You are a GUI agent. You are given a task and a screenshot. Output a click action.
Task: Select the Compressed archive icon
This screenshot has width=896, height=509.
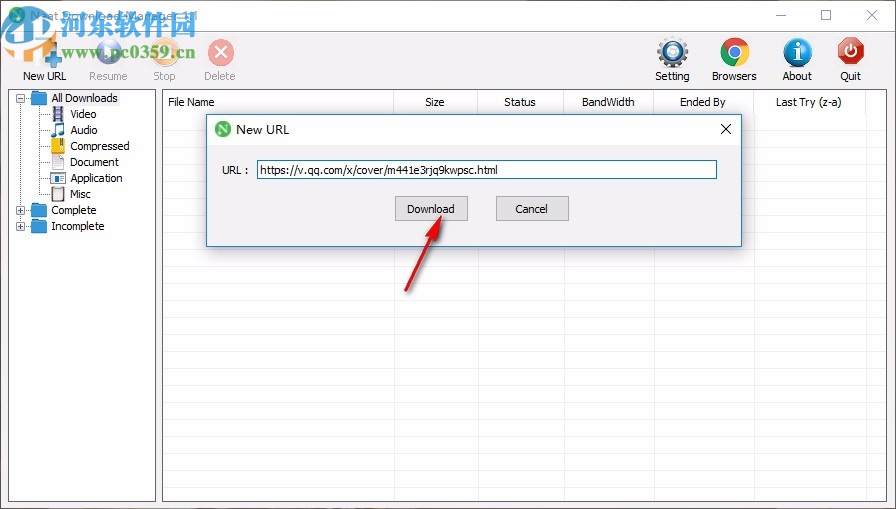(x=58, y=146)
